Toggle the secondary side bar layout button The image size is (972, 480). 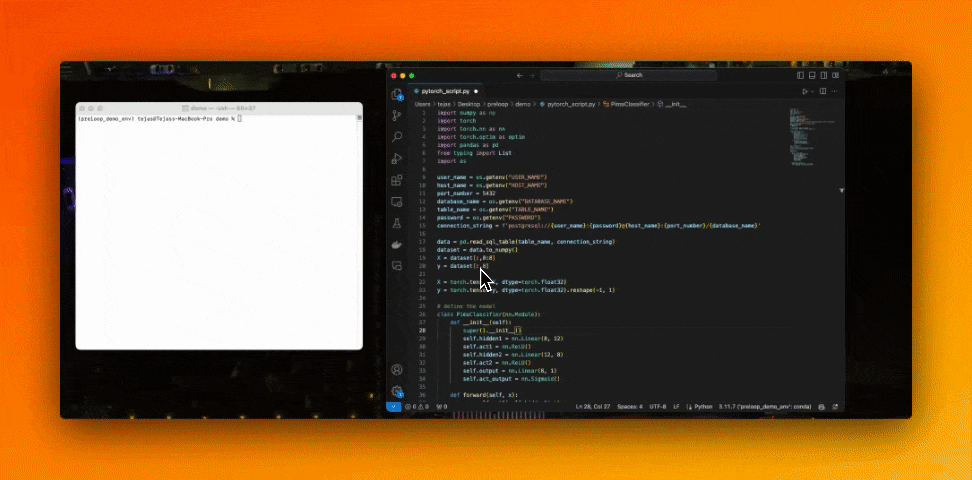point(824,75)
